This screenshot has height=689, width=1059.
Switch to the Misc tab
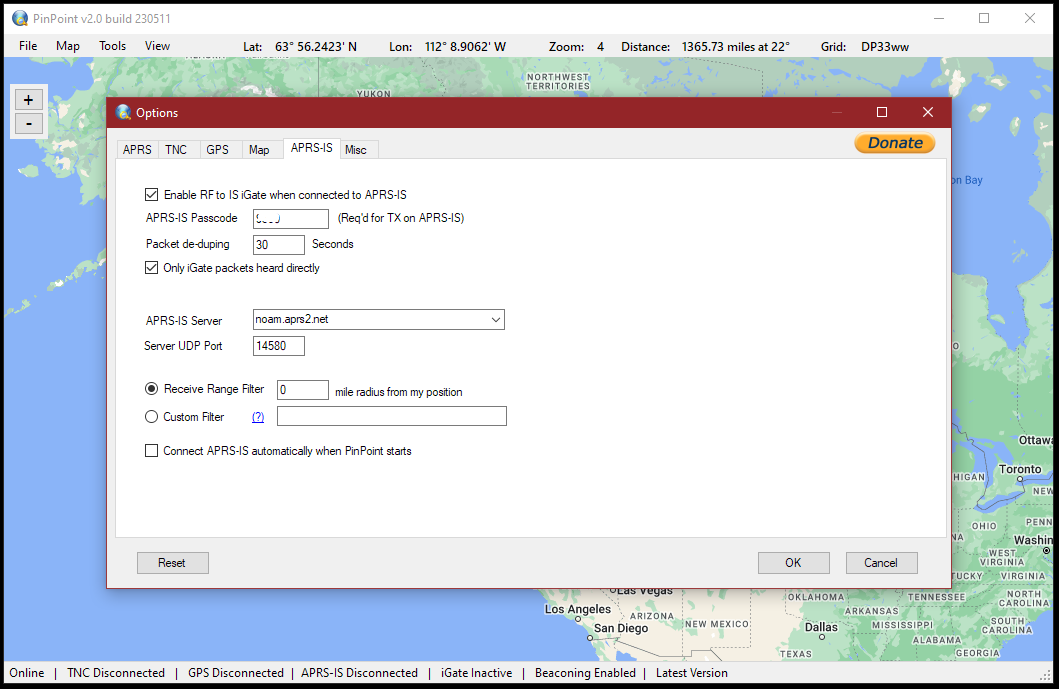pos(357,148)
